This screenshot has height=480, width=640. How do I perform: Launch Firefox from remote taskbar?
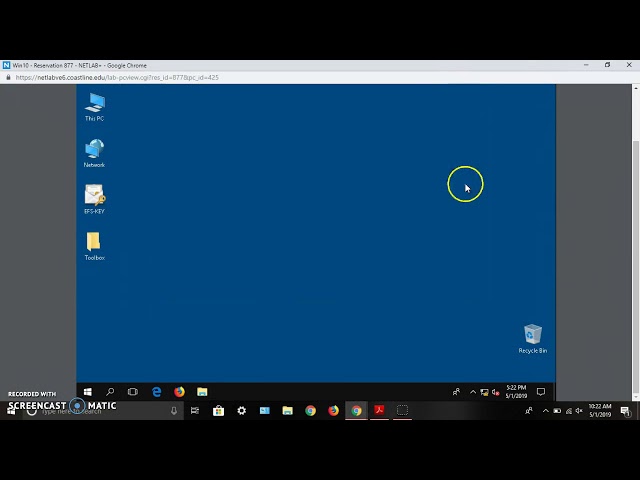pyautogui.click(x=179, y=392)
